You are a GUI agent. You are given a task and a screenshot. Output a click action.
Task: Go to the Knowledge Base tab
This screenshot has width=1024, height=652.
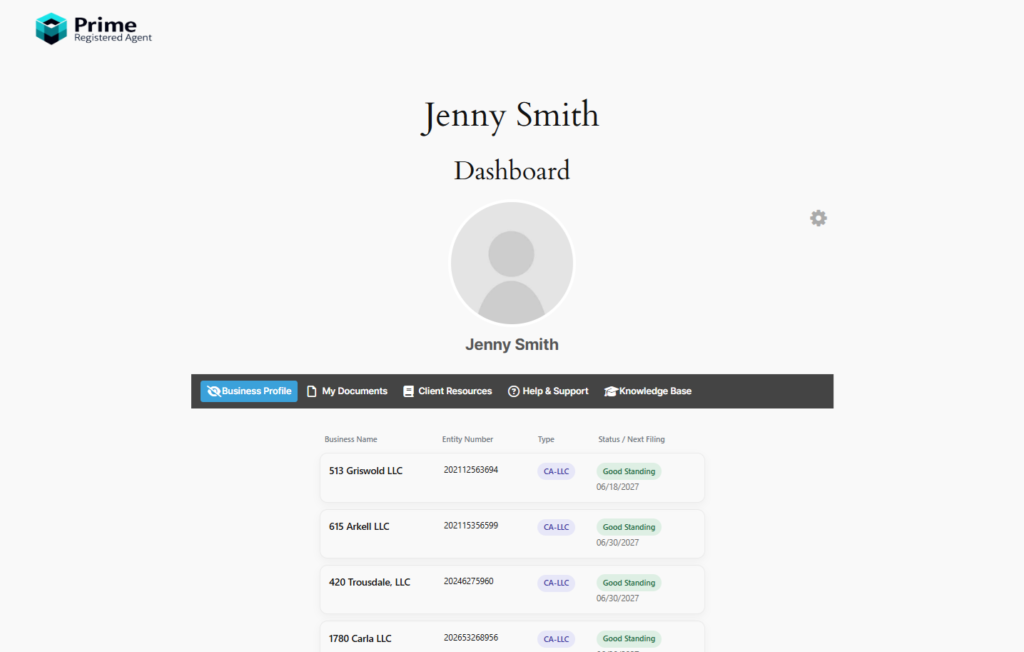tap(648, 391)
